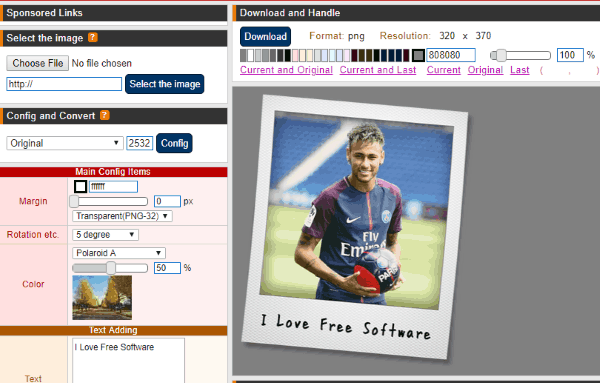Click the Select the image button
The width and height of the screenshot is (600, 383).
point(165,84)
